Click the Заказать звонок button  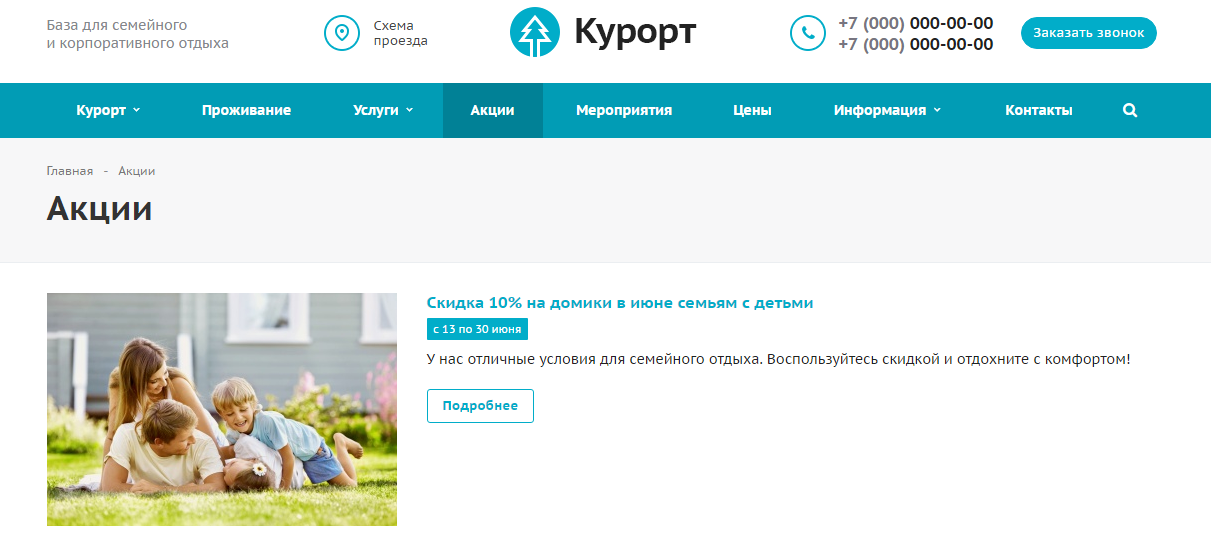(x=1089, y=33)
